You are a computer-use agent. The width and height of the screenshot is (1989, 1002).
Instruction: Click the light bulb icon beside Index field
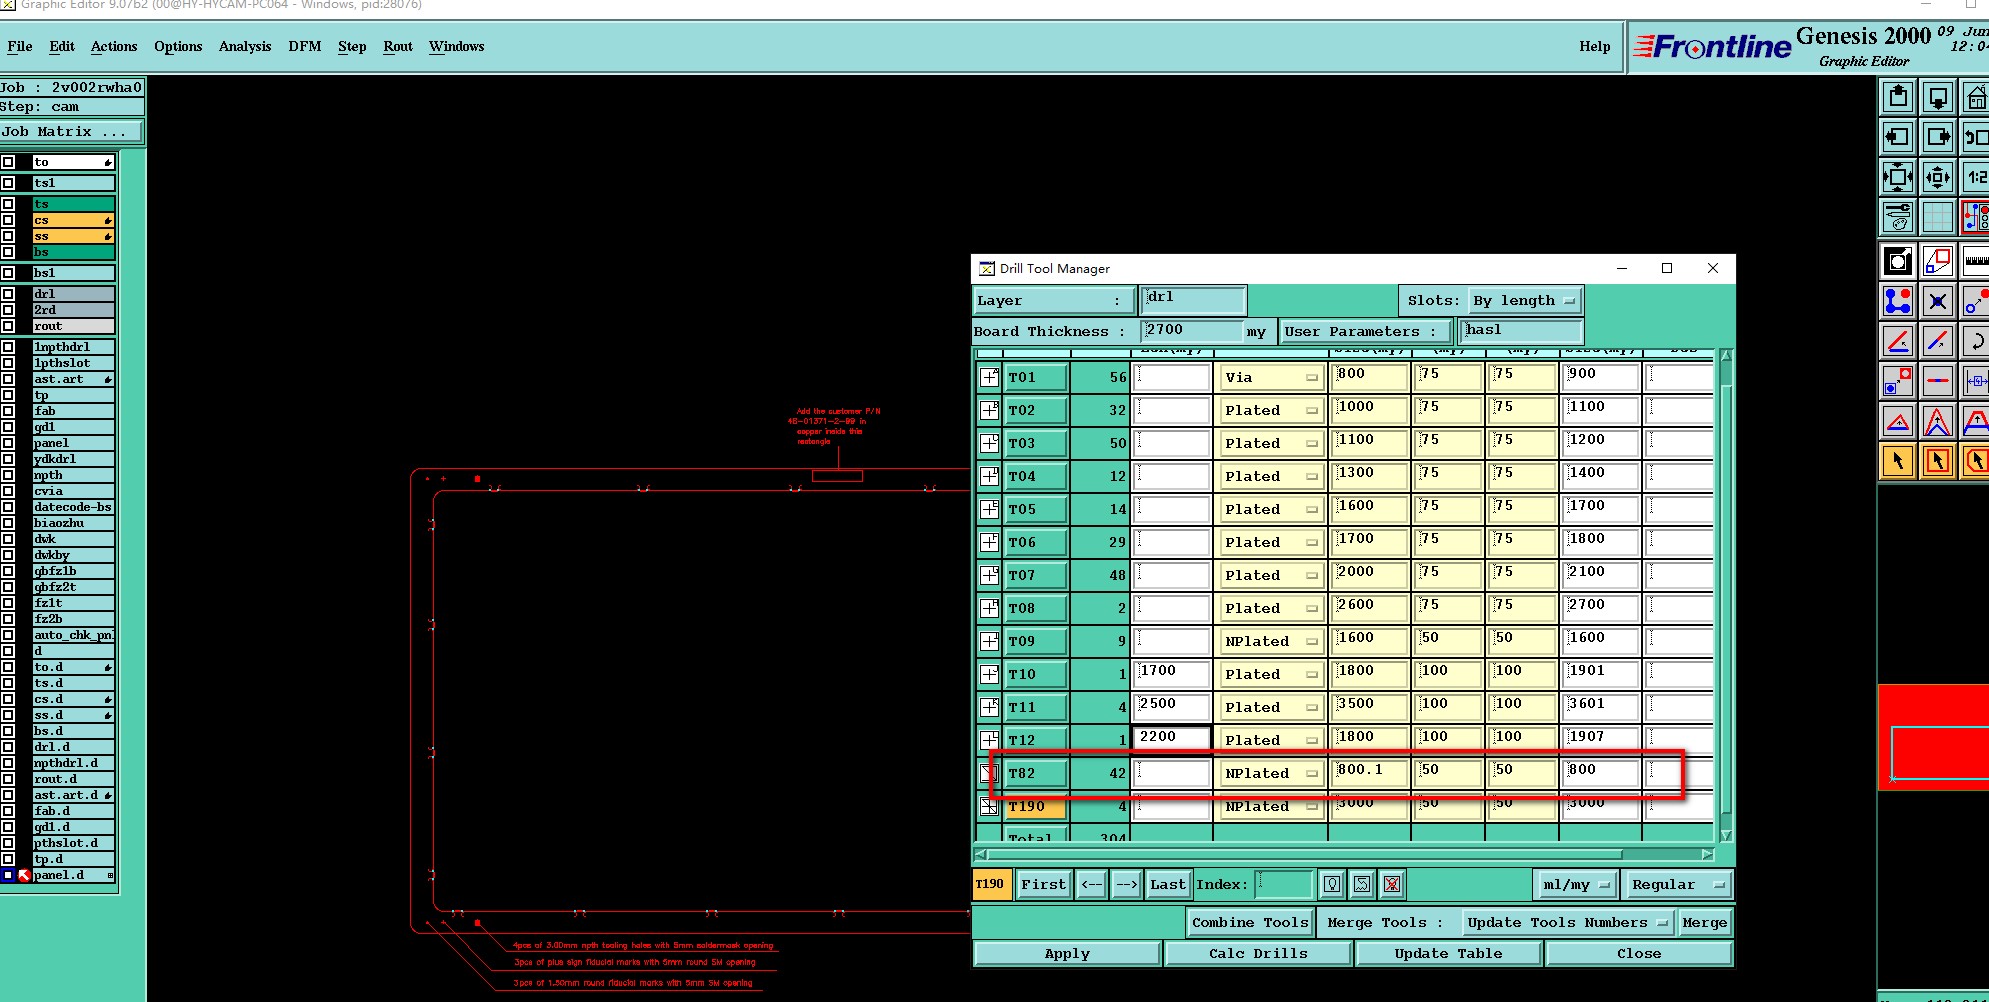coord(1332,884)
